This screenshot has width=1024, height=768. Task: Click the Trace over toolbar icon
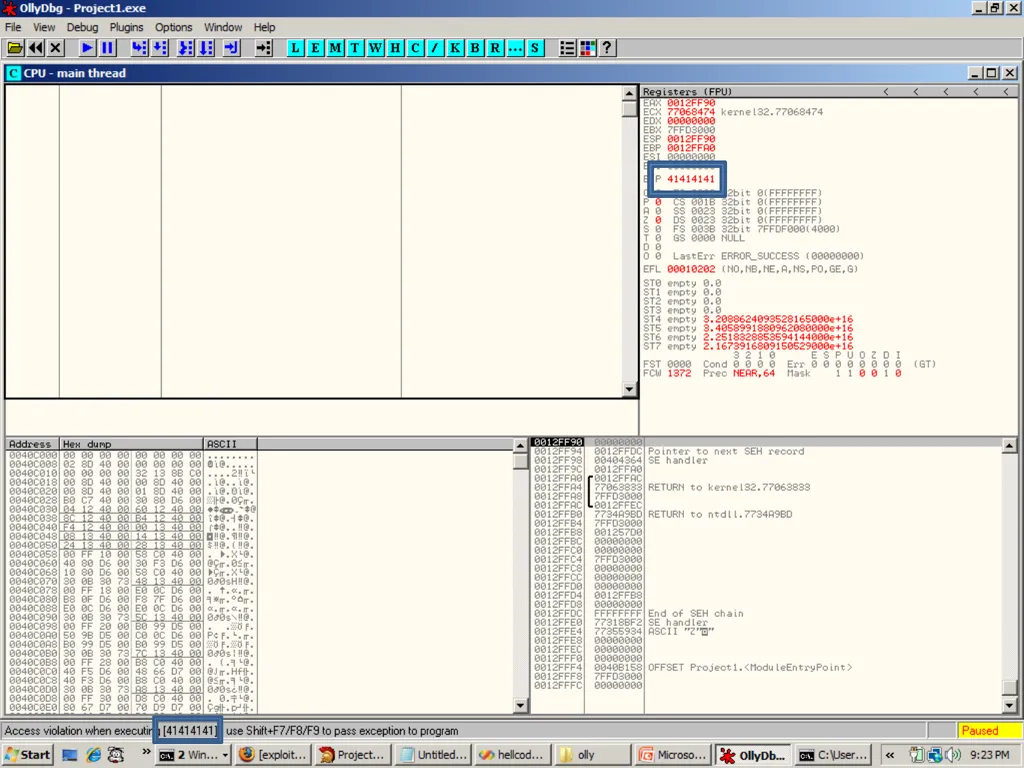206,48
